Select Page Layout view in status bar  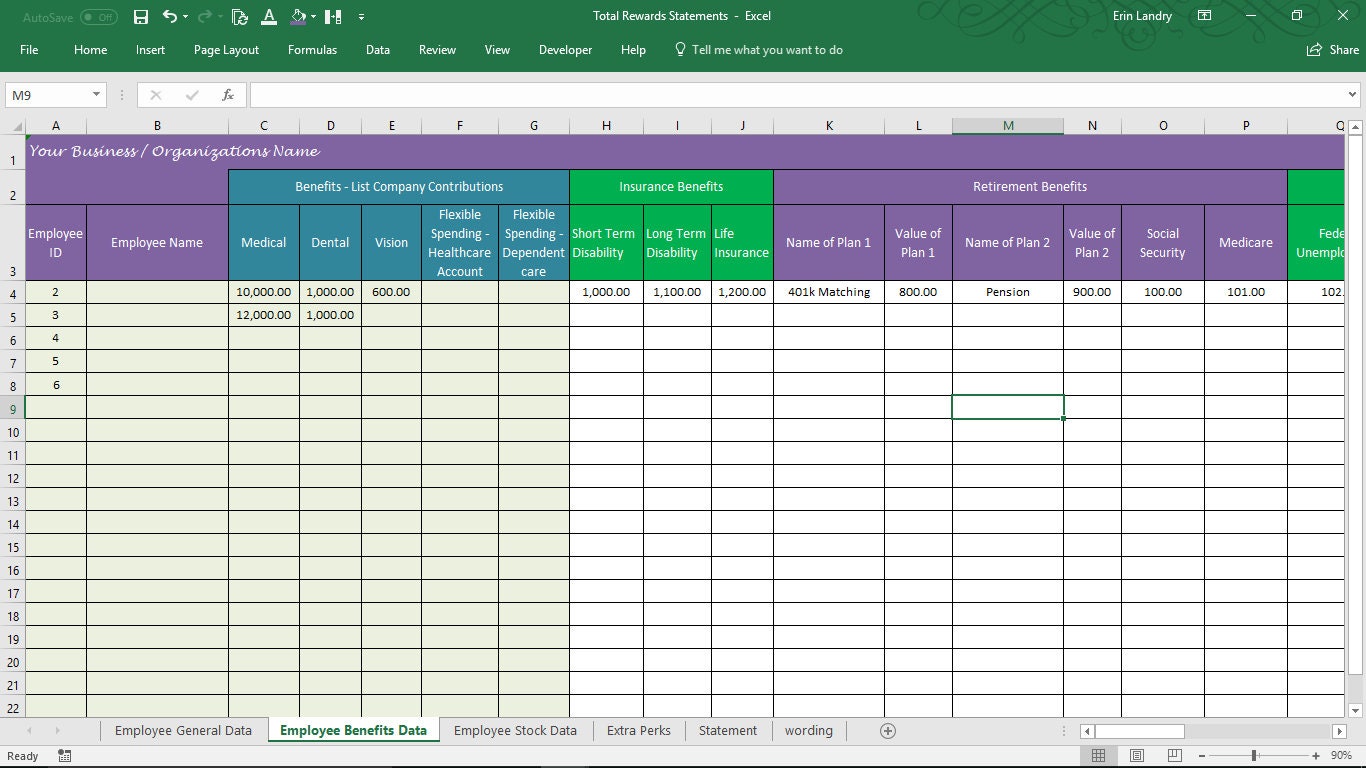click(1135, 755)
